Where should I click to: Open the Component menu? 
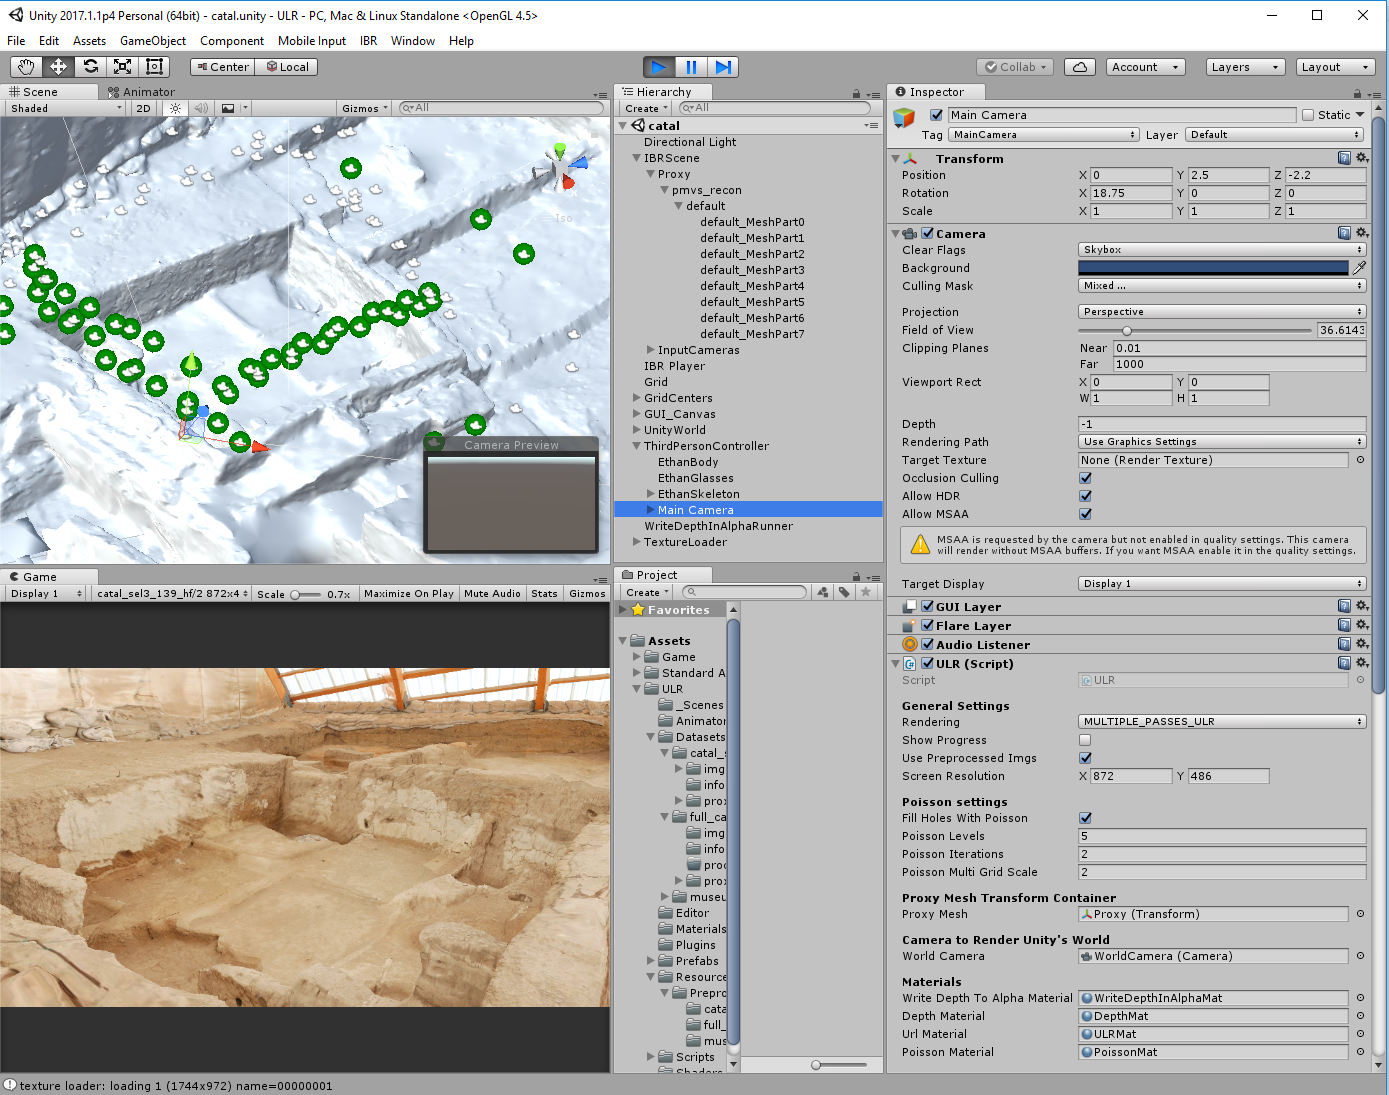click(232, 41)
